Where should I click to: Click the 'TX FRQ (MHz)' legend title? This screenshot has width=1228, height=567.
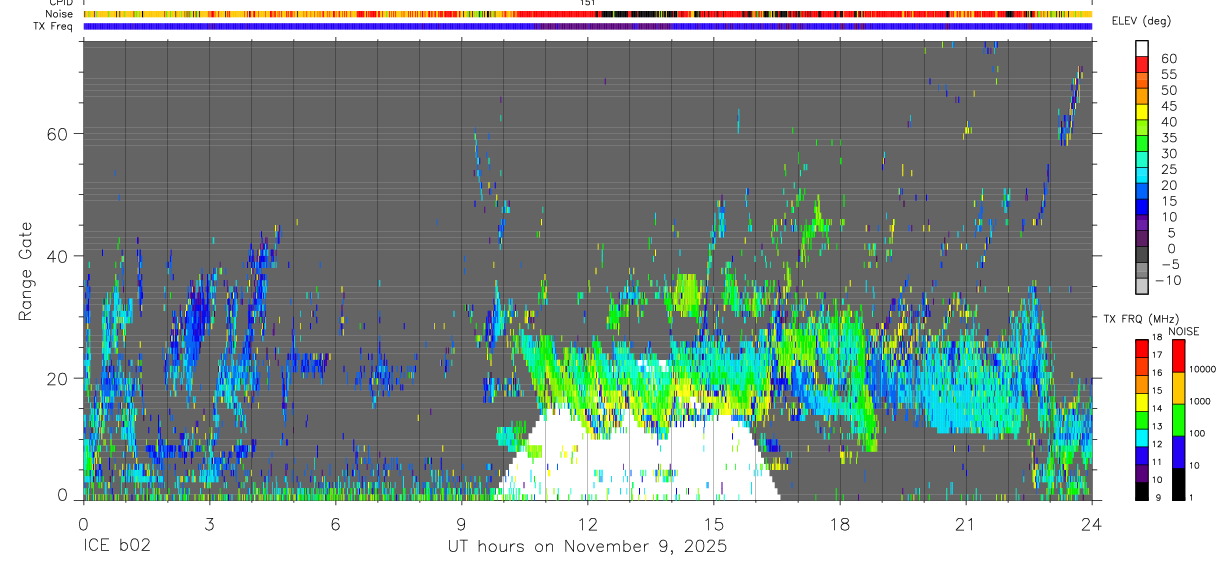click(1141, 319)
